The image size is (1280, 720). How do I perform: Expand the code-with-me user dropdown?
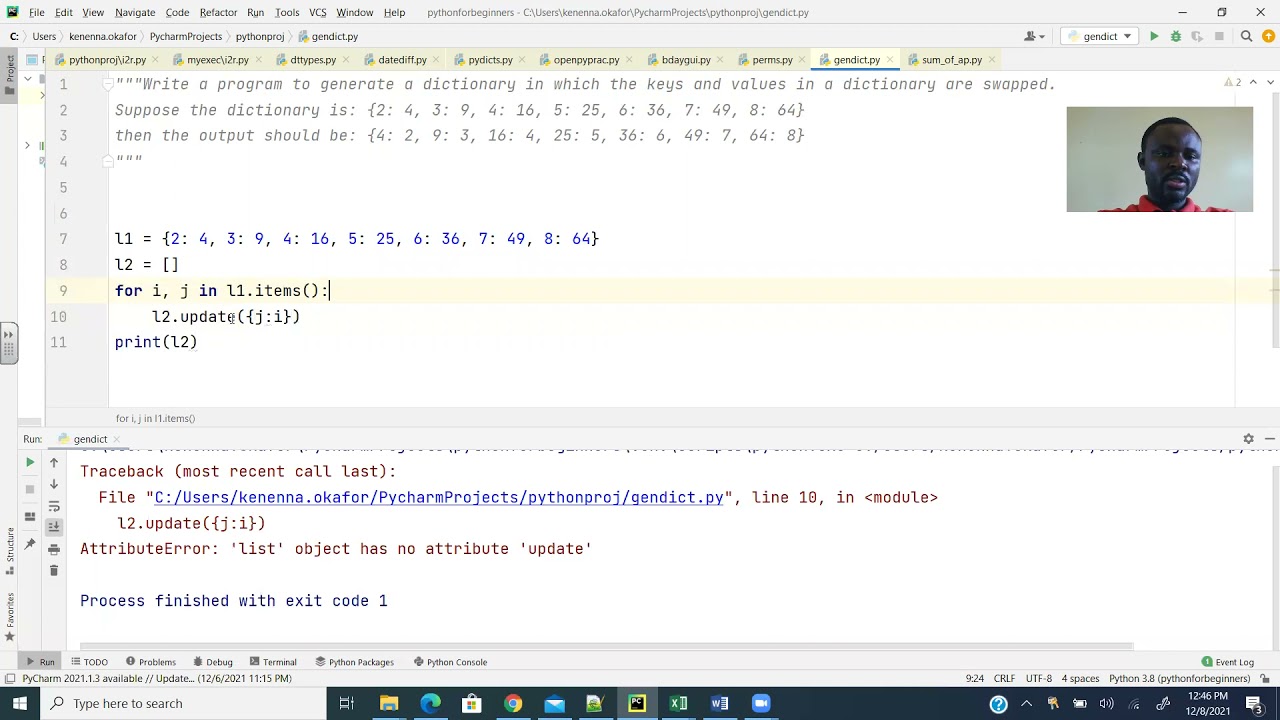(1034, 36)
